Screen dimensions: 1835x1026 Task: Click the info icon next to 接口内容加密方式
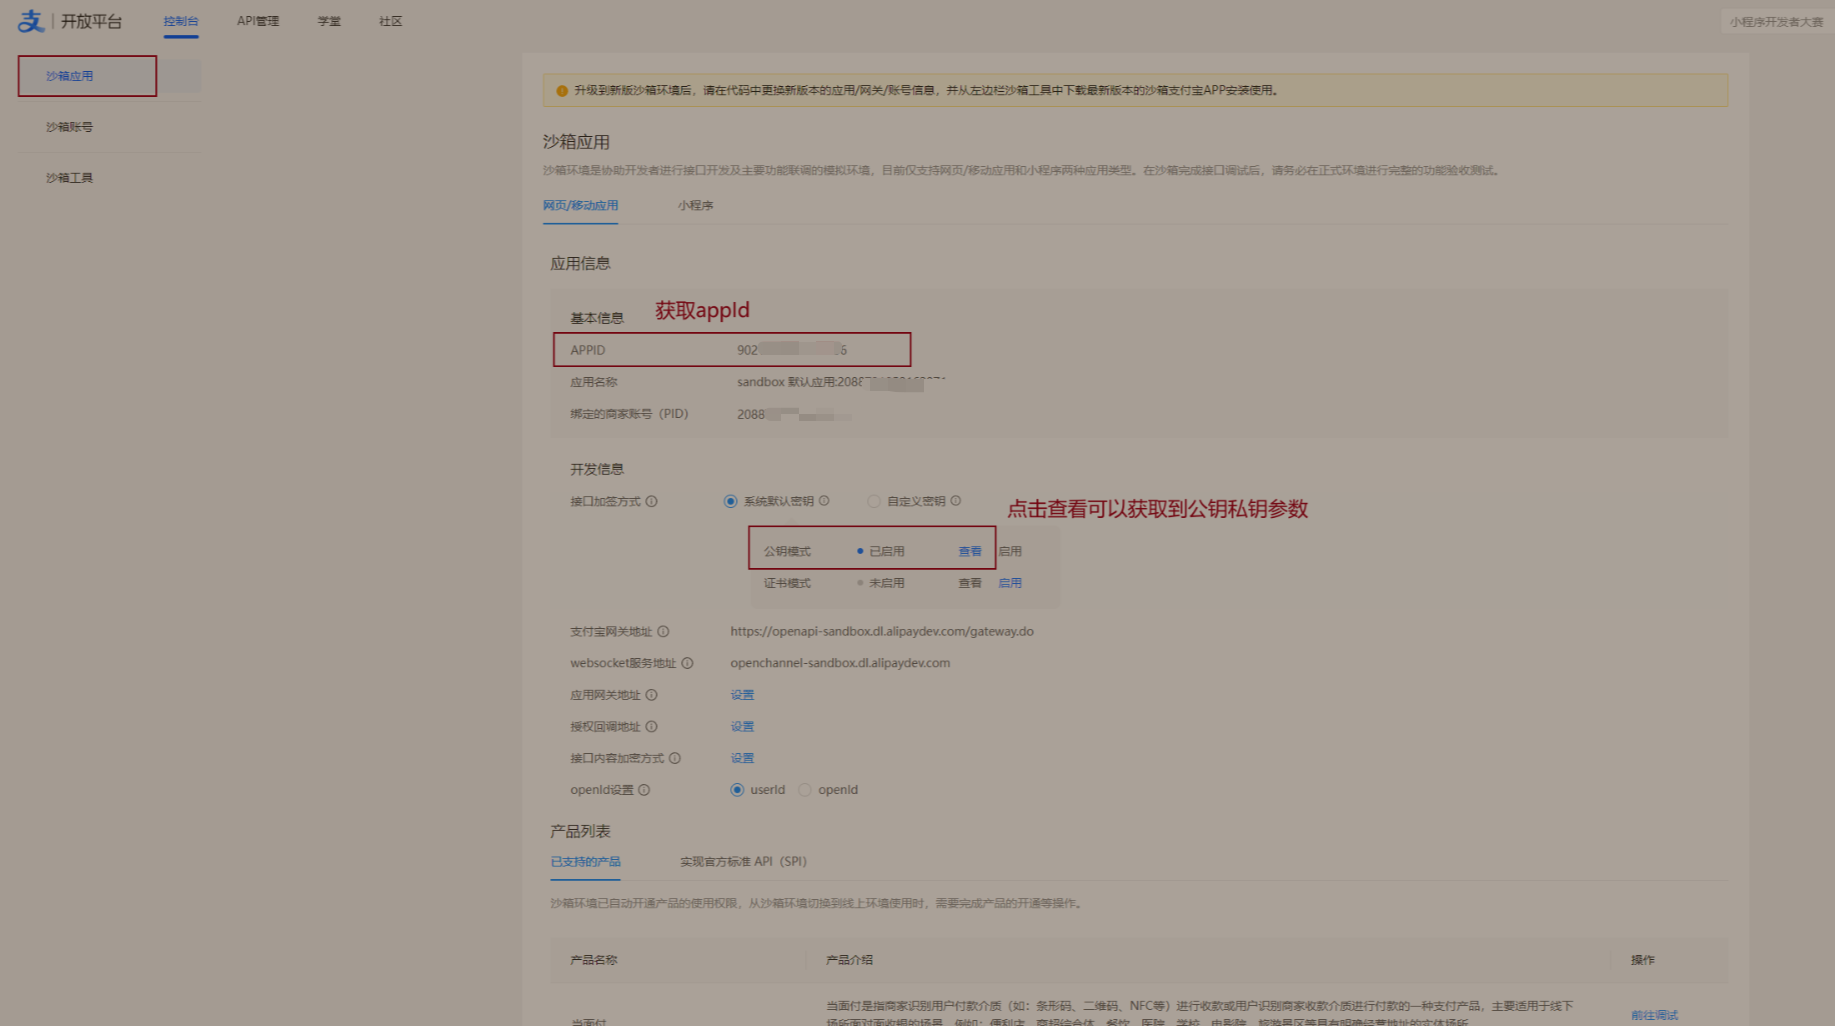tap(675, 758)
